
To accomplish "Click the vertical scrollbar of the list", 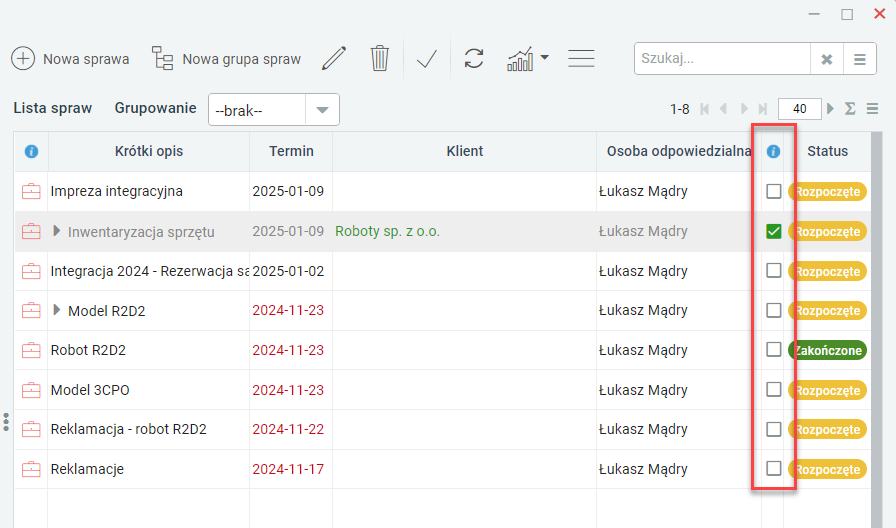I will (877, 330).
